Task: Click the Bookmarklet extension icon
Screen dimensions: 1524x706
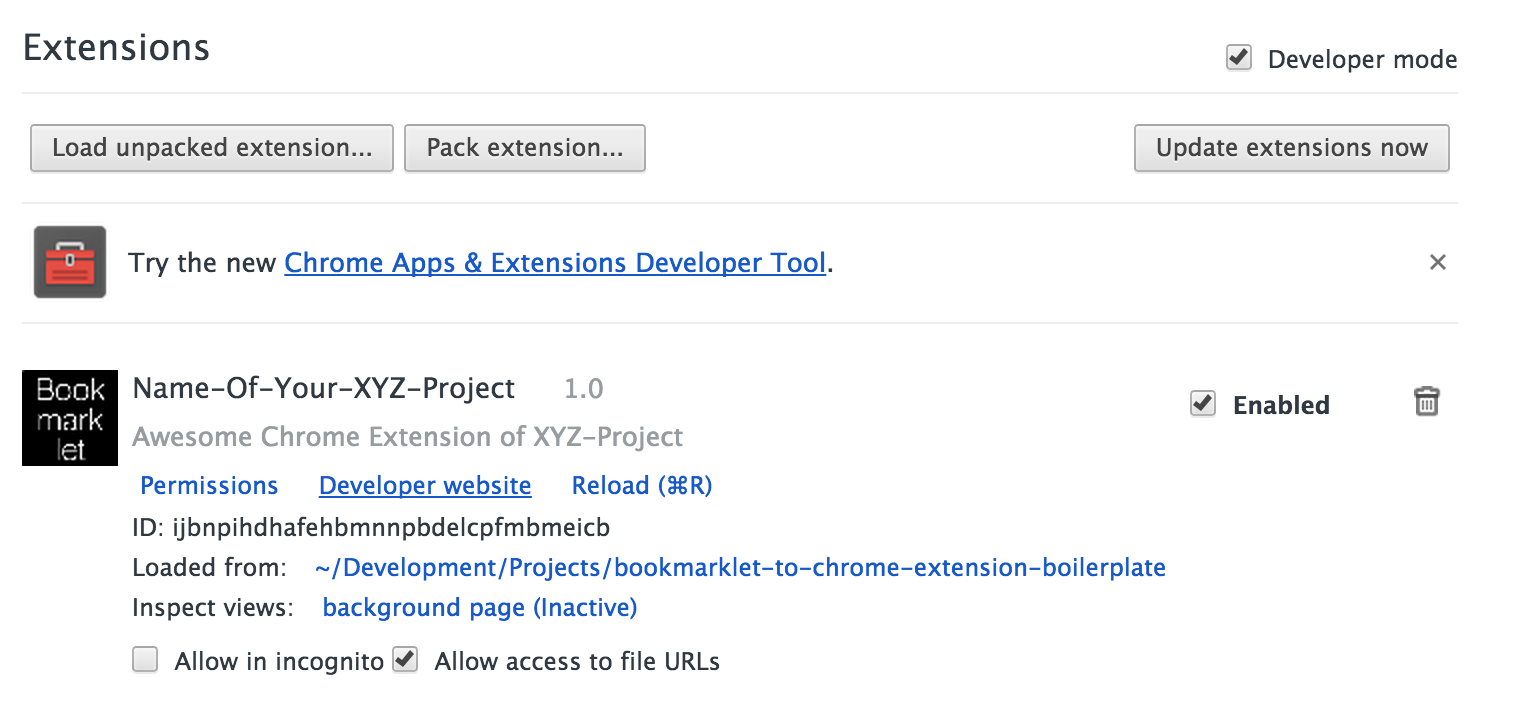Action: (x=70, y=419)
